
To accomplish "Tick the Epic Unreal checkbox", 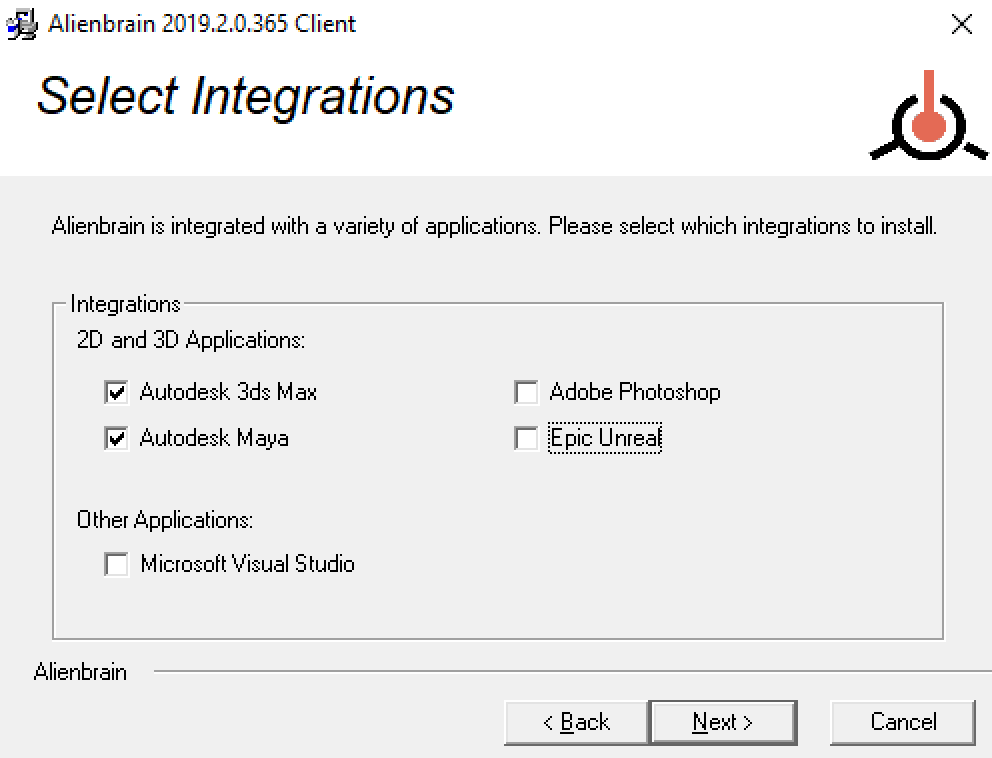I will (526, 438).
